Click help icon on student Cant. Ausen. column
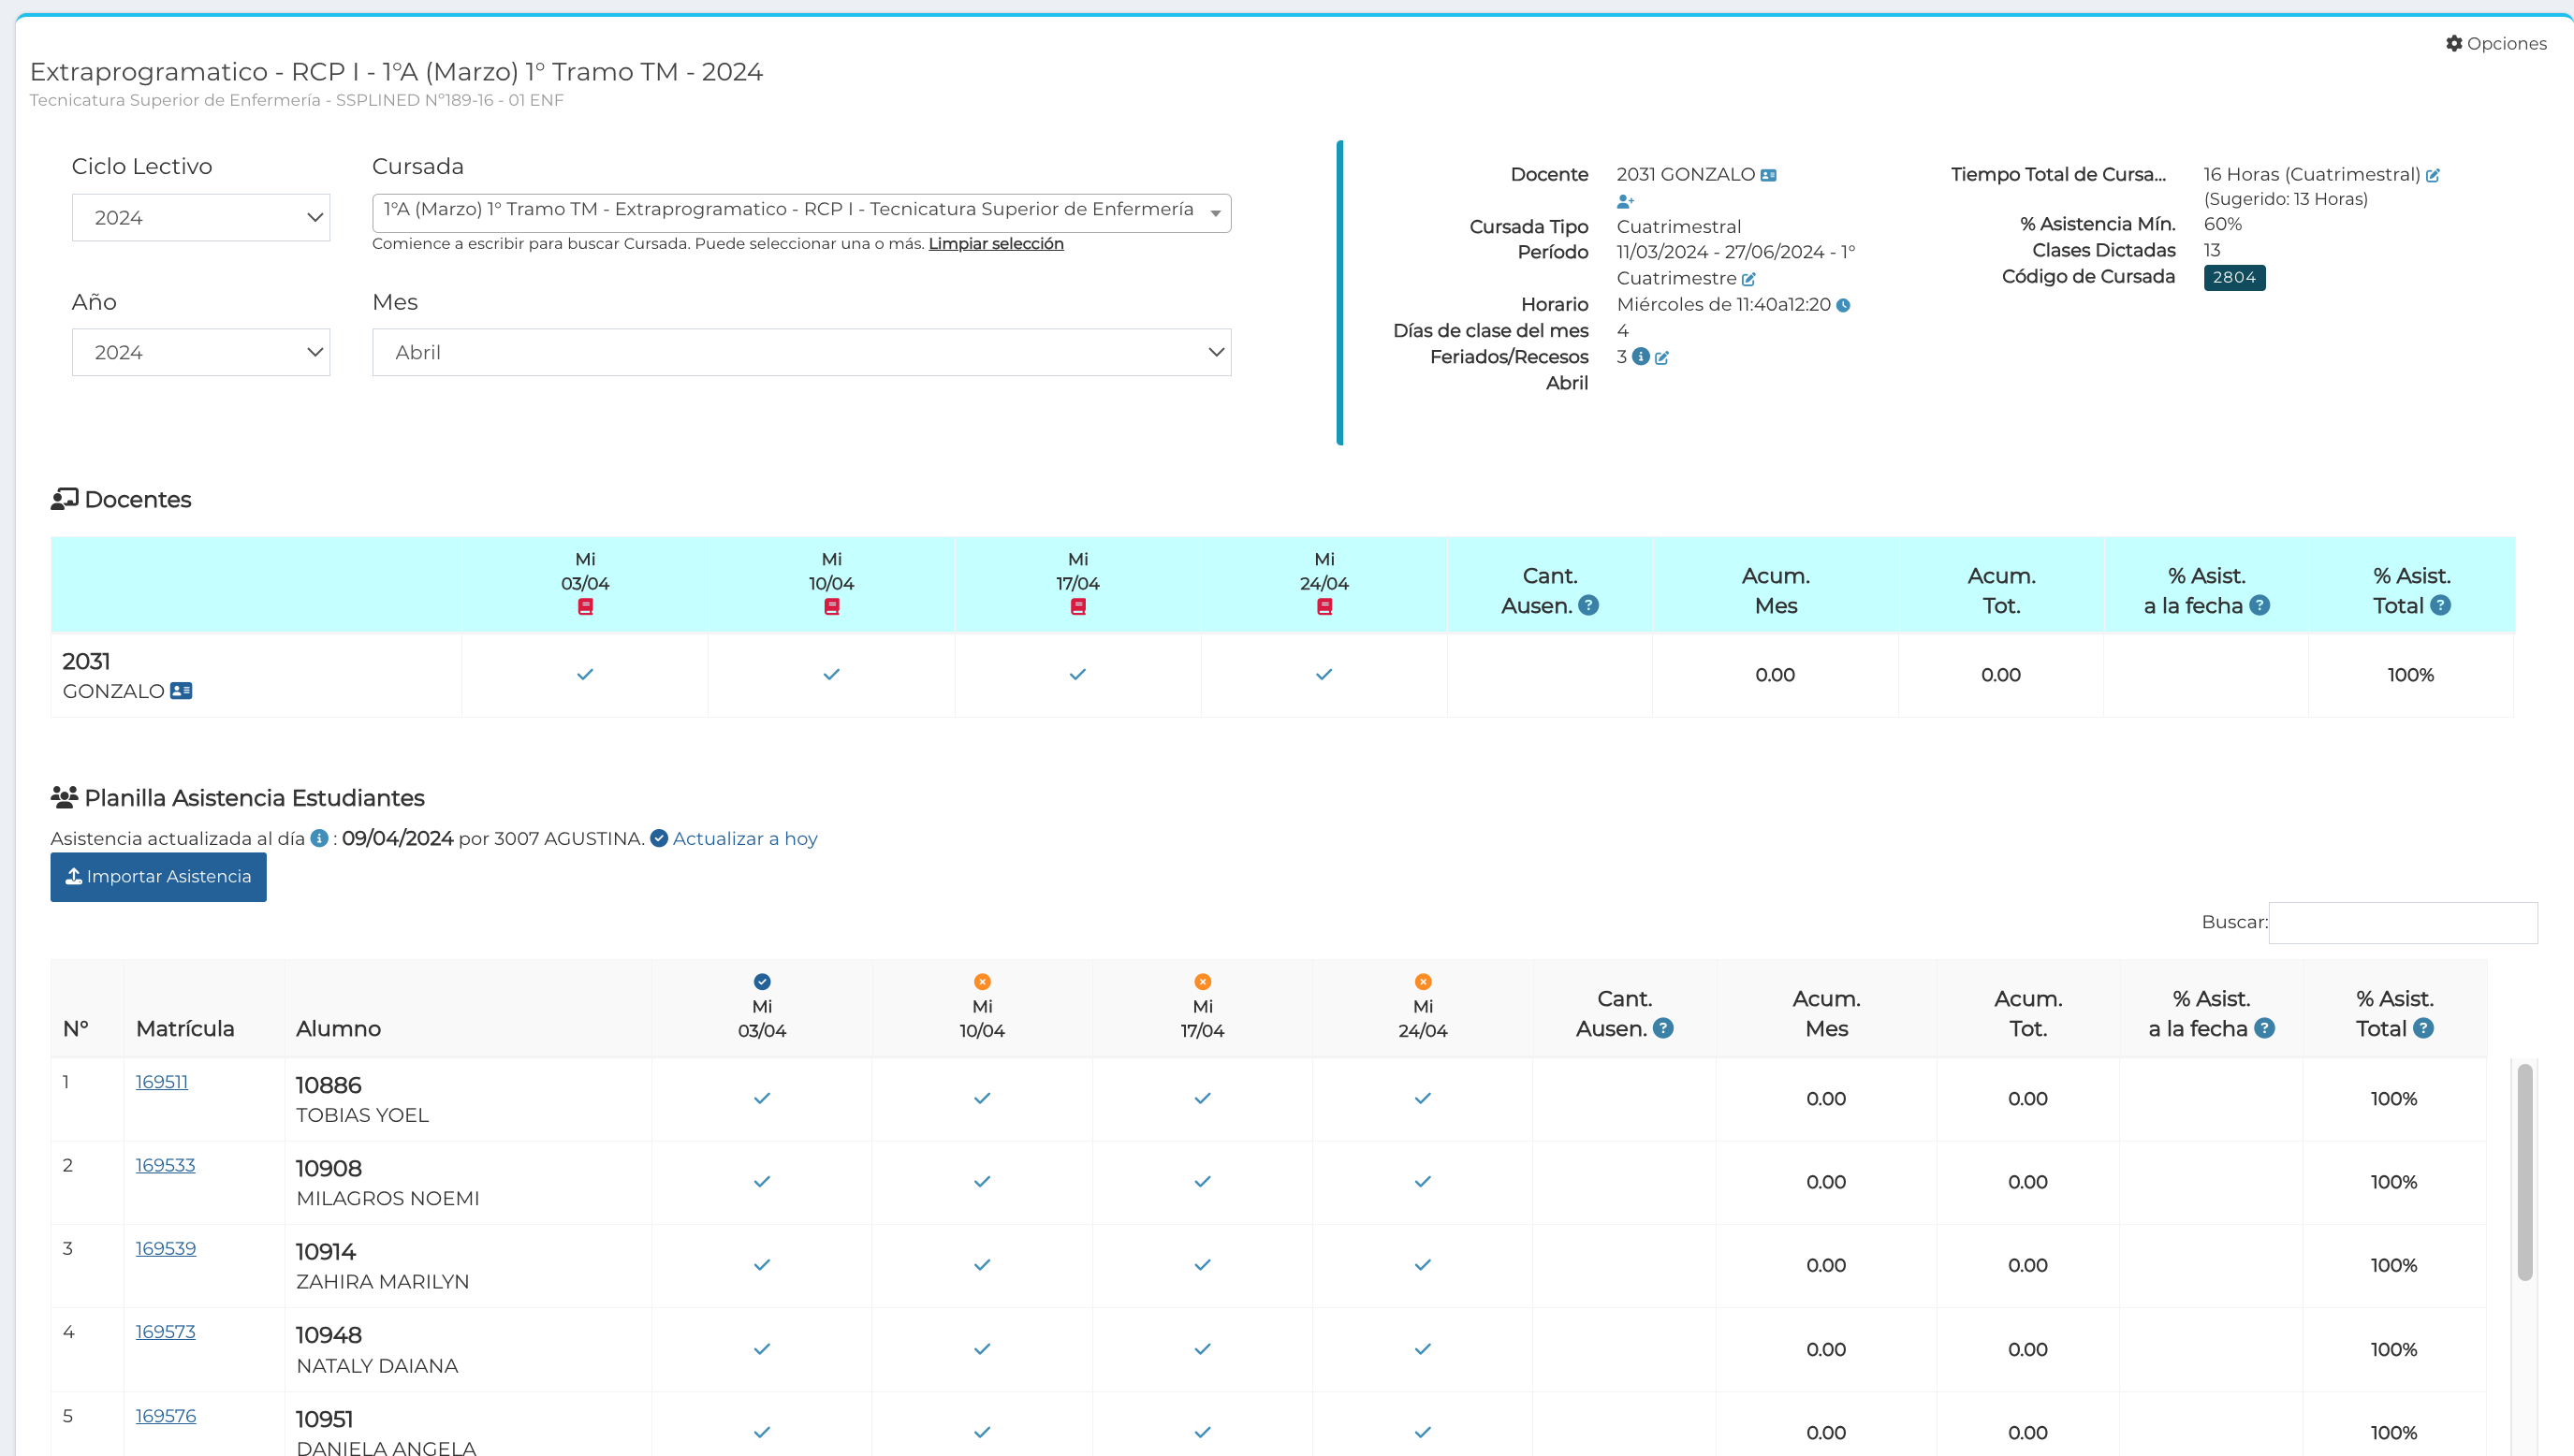The image size is (2574, 1456). (1663, 1028)
